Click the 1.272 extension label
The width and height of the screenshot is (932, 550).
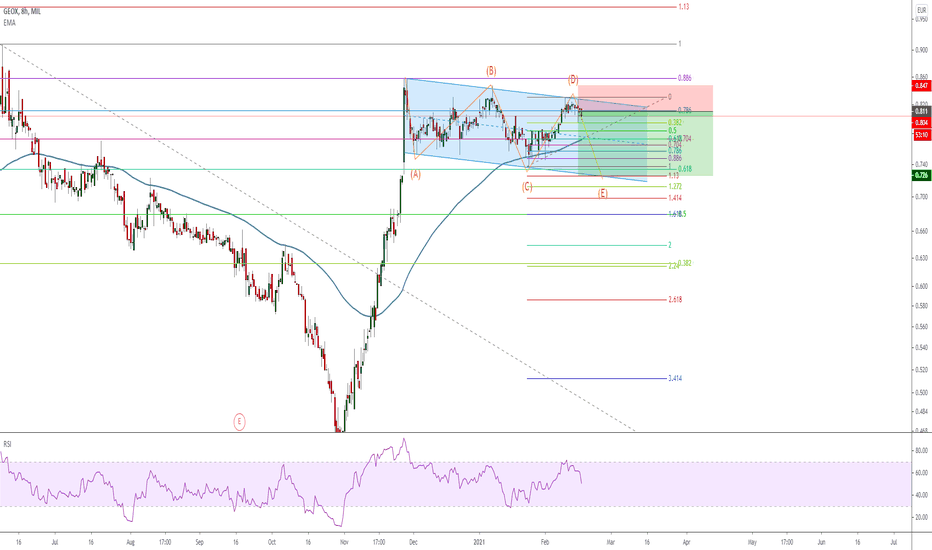coord(675,187)
